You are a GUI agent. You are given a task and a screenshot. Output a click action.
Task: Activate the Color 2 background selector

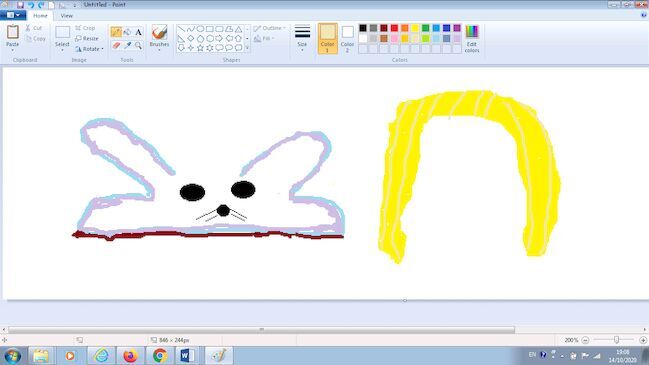347,38
